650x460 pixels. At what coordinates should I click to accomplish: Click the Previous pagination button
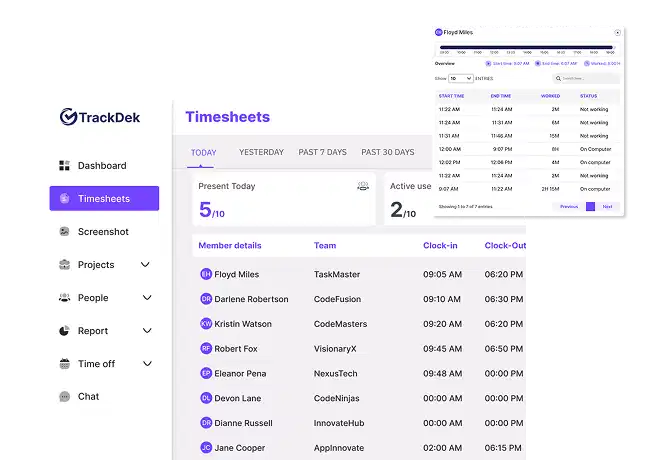[x=568, y=206]
